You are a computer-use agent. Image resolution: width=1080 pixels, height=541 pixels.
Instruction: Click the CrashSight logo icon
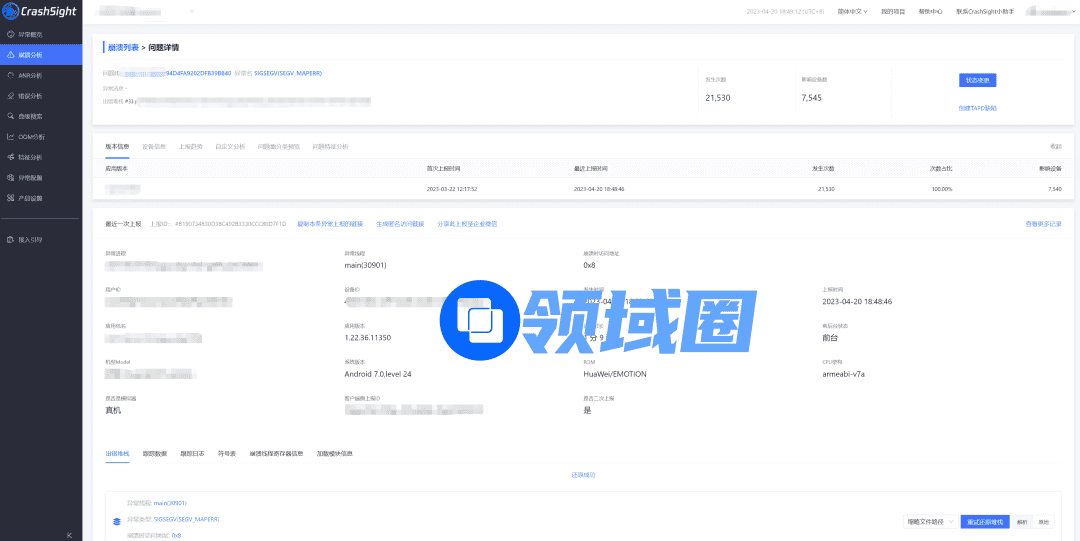tap(10, 11)
